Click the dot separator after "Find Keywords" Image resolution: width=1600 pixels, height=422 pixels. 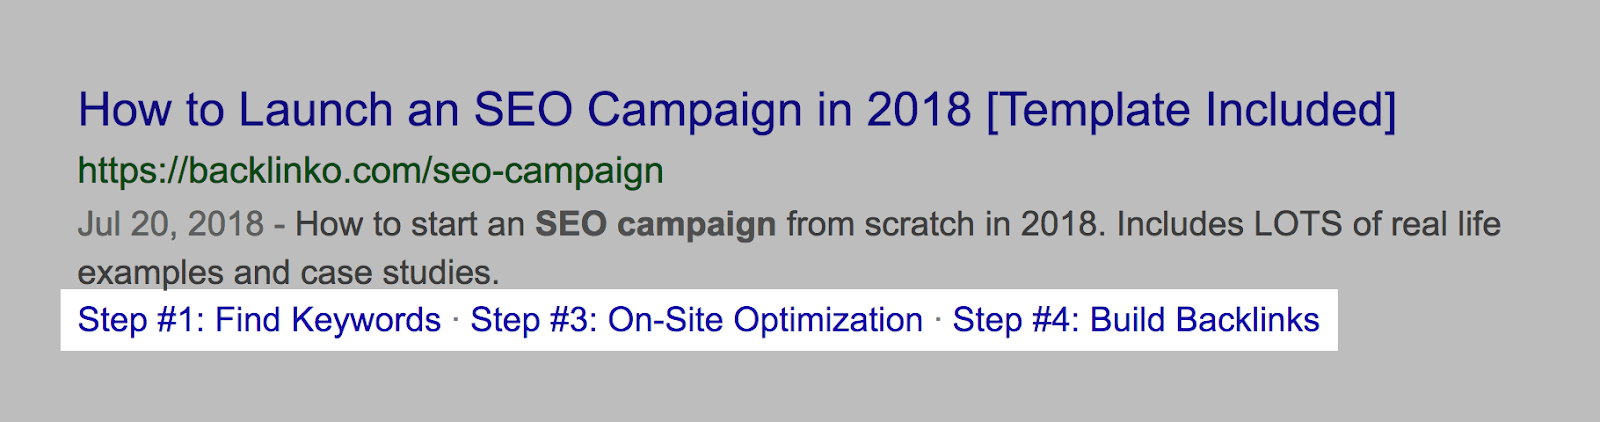[456, 319]
